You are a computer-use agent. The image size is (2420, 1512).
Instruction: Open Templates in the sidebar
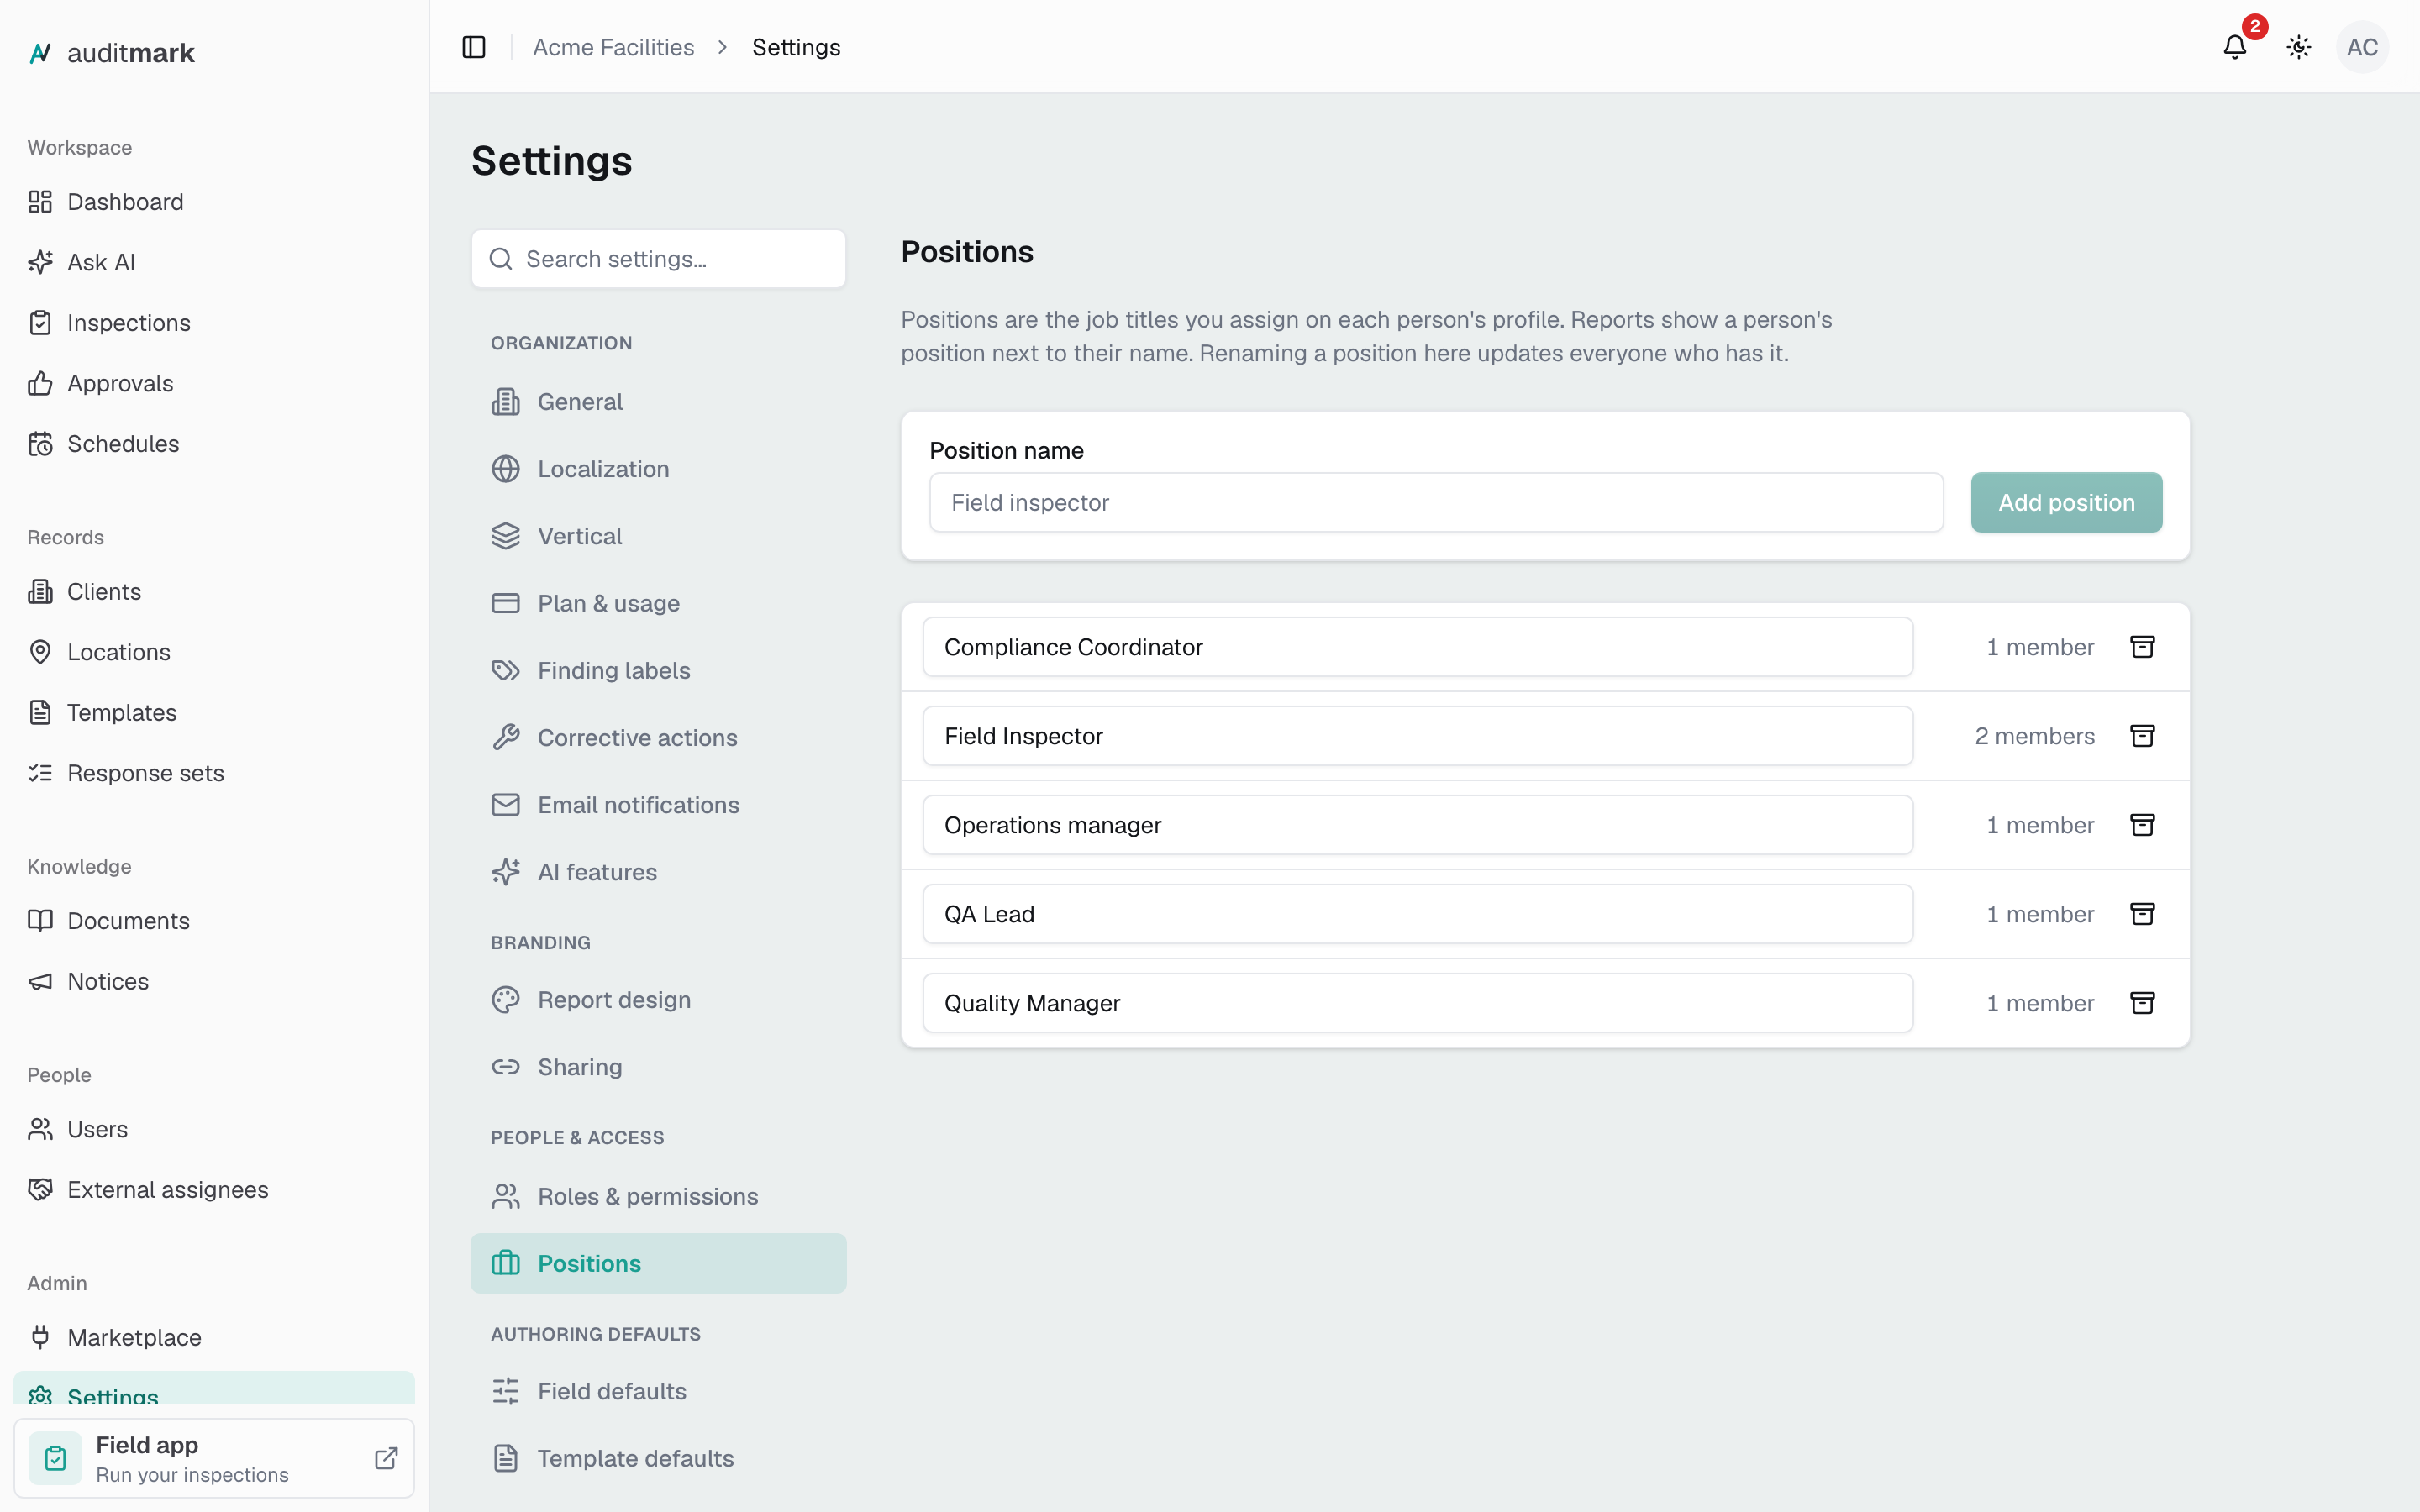[214, 713]
